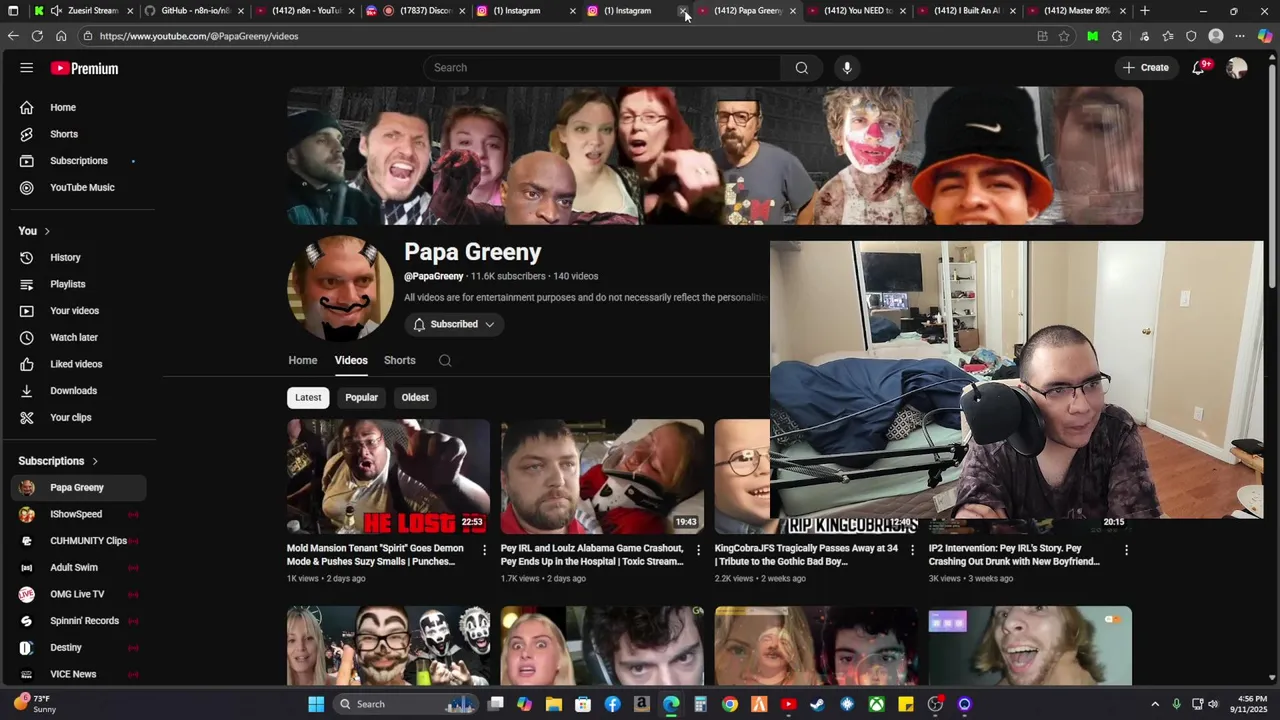Select the Popular filter chip
1280x720 pixels.
coord(361,397)
